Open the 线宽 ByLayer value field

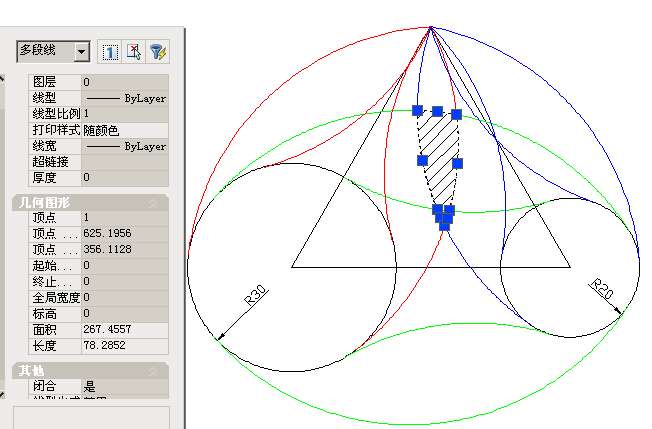125,146
